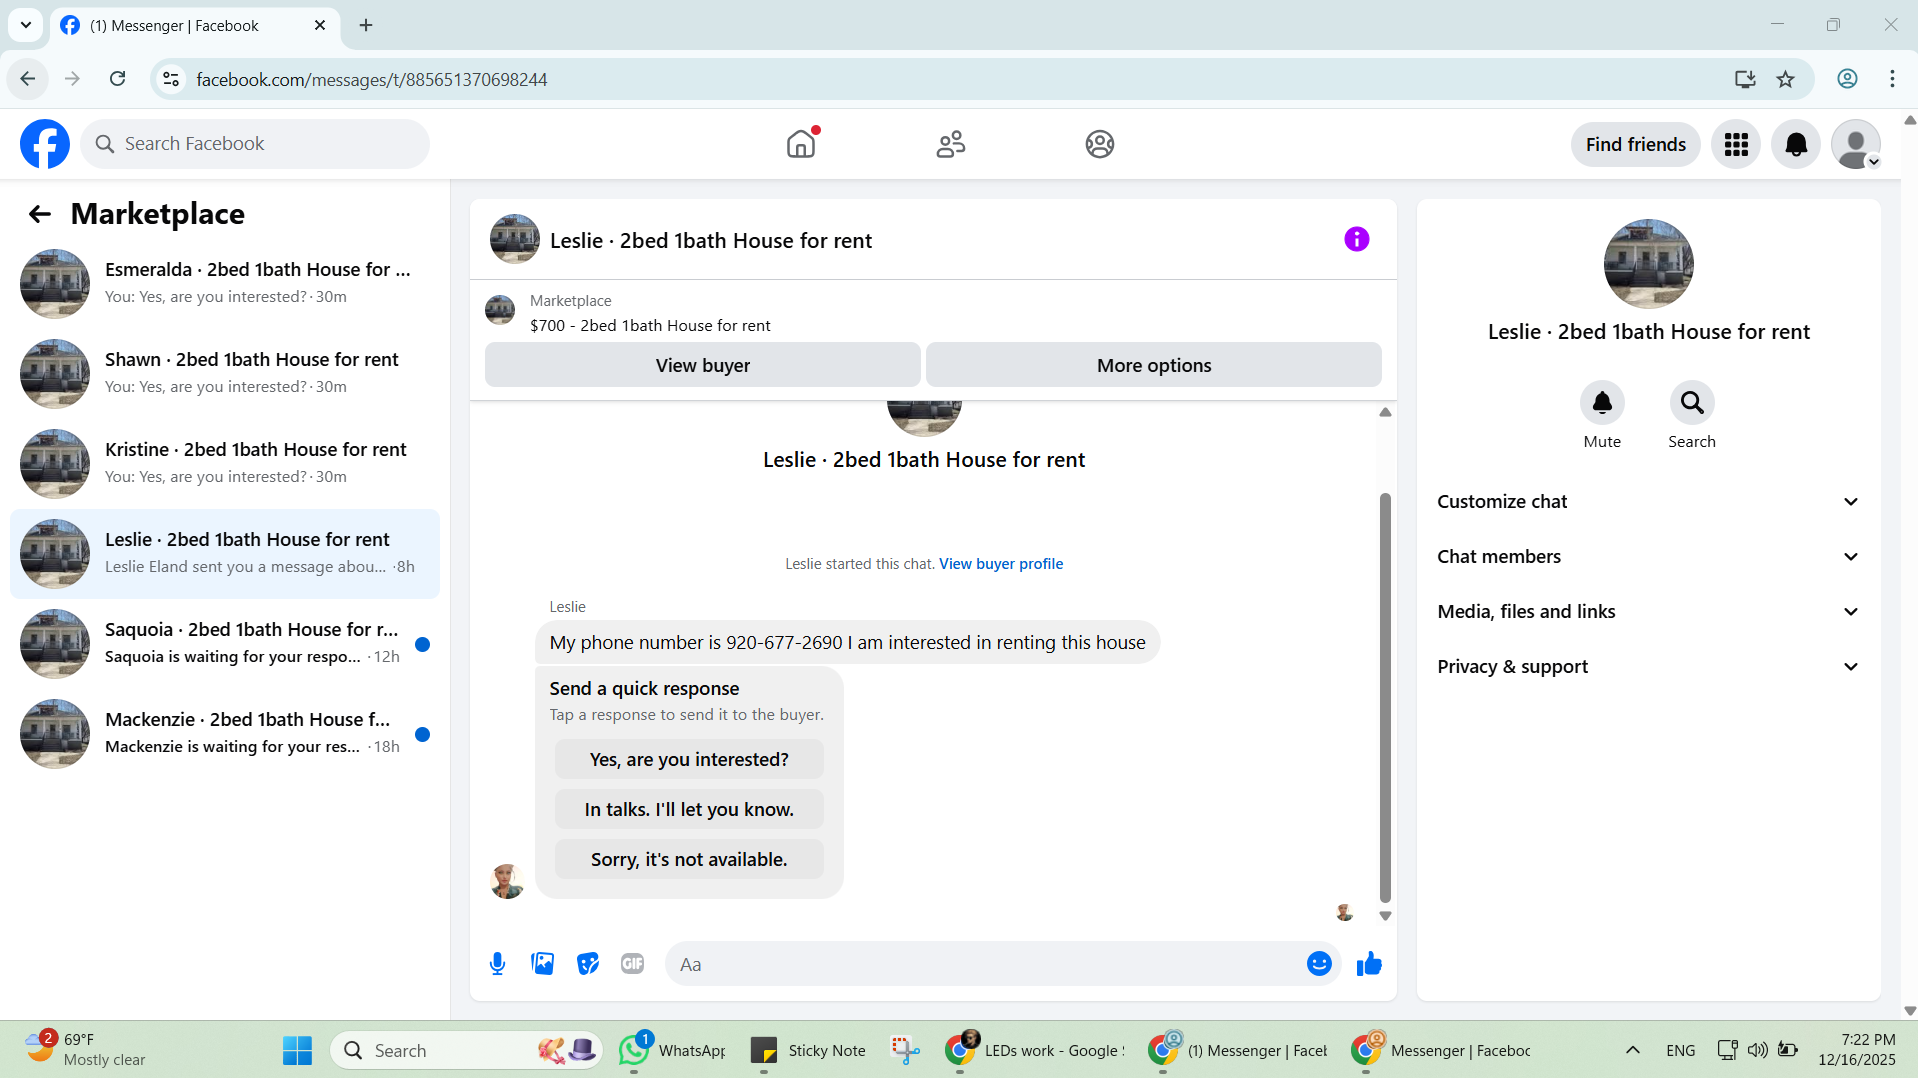Go to the Home feed icon
This screenshot has width=1918, height=1078.
tap(801, 144)
